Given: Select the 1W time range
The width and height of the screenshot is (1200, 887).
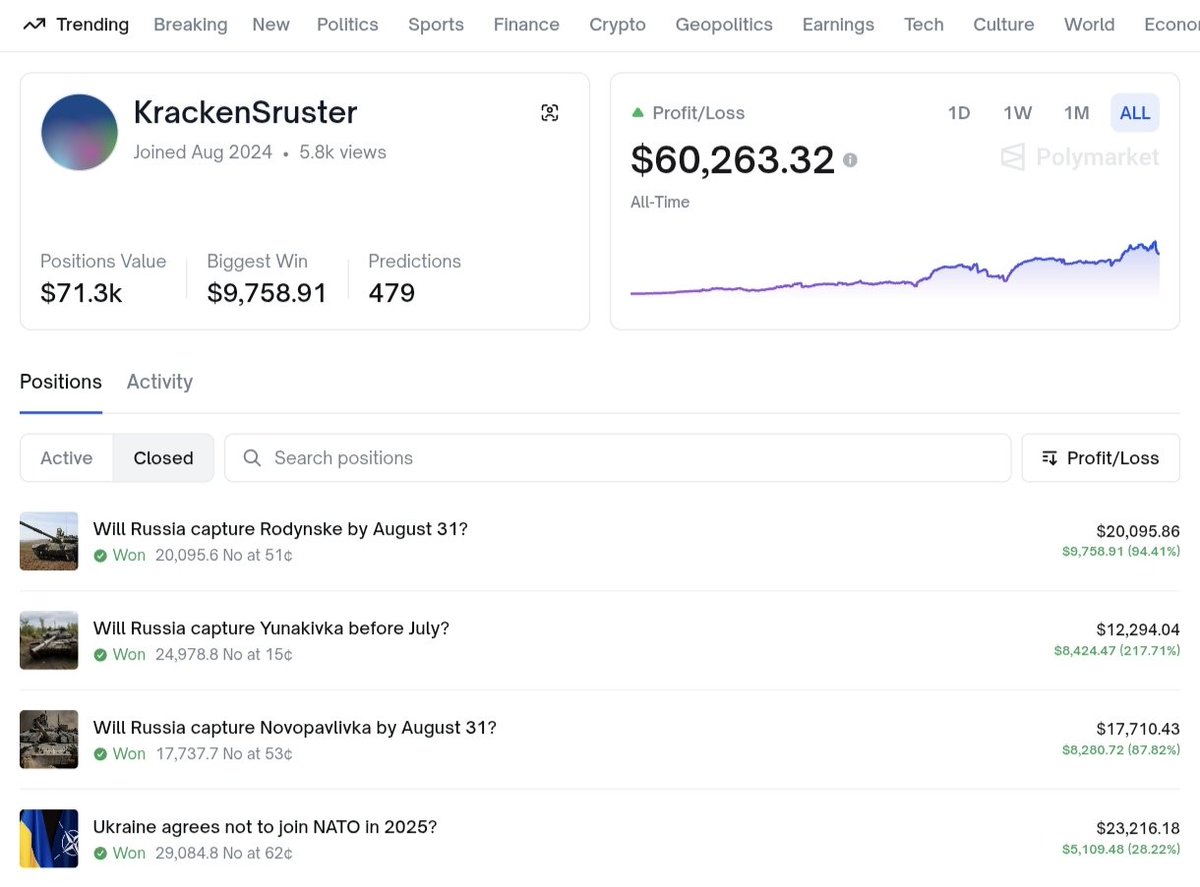Looking at the screenshot, I should coord(1018,113).
